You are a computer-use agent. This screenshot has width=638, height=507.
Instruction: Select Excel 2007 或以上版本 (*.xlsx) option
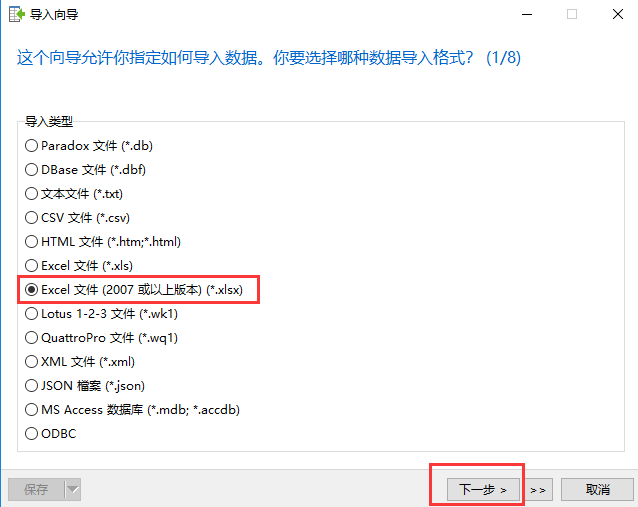coord(134,290)
